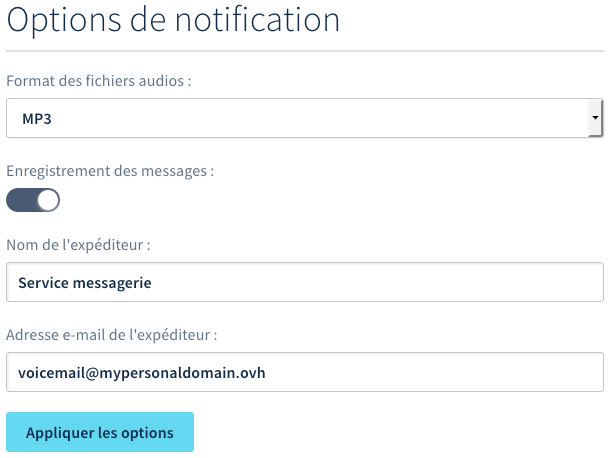Click the voicemail@mypersonaldomain.ovh text
Viewport: 611px width, 458px height.
[x=141, y=372]
